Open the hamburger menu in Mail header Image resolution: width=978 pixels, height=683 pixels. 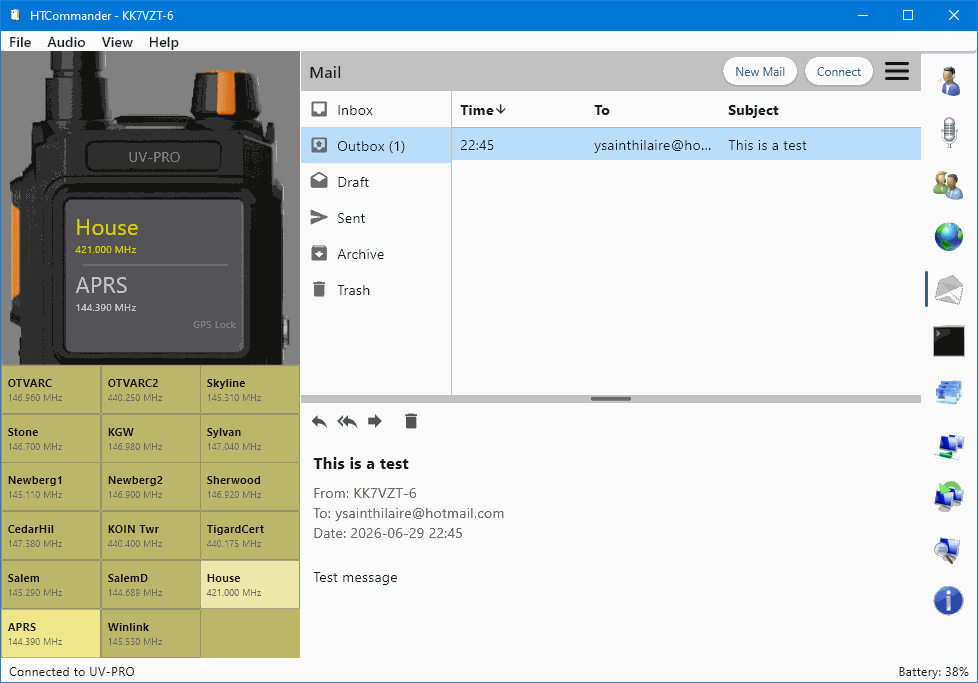click(897, 71)
